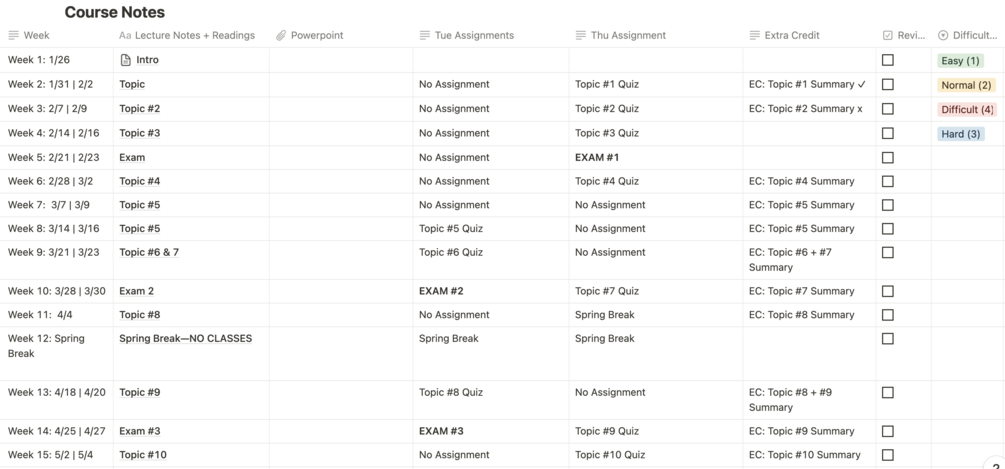This screenshot has width=1005, height=469.
Task: Toggle Review checkbox in the Spring Break row
Action: point(888,339)
